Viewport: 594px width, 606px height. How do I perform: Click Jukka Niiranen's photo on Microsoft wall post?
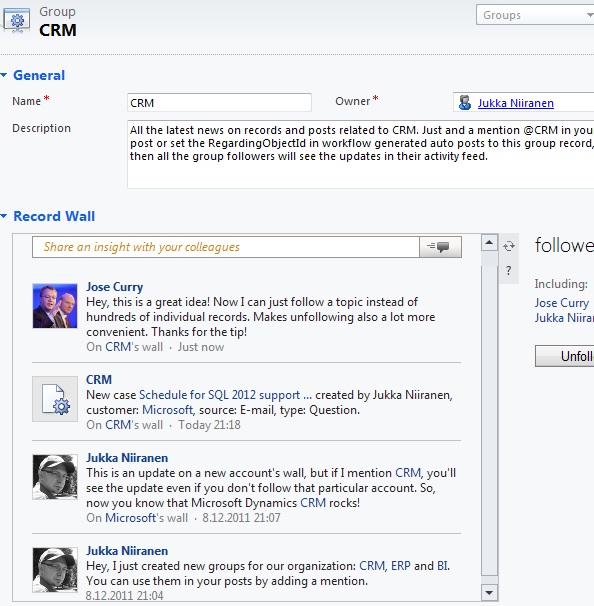tap(55, 477)
